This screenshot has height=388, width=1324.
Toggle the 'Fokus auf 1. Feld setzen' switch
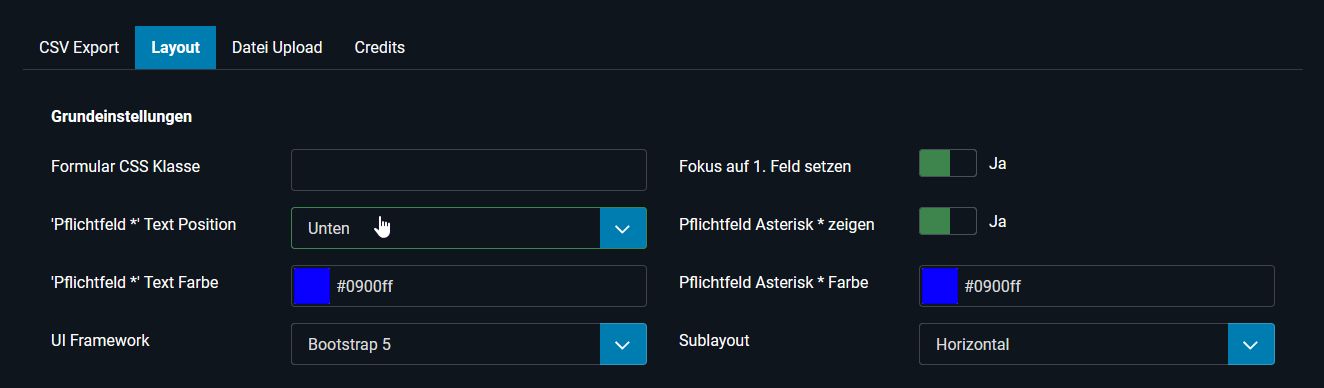(x=948, y=163)
